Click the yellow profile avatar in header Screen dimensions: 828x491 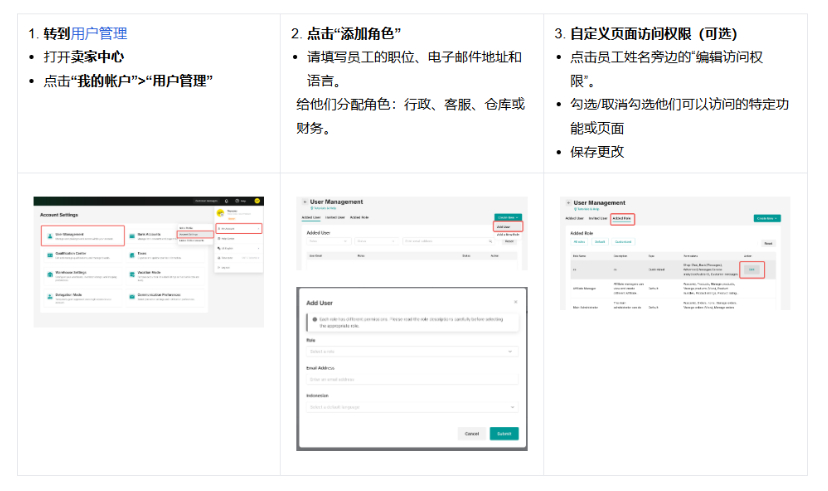[x=257, y=201]
